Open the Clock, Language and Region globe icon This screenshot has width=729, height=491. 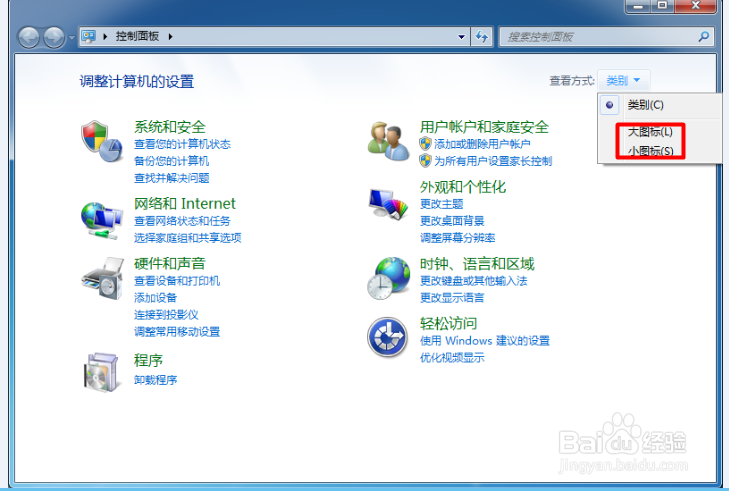tap(389, 279)
